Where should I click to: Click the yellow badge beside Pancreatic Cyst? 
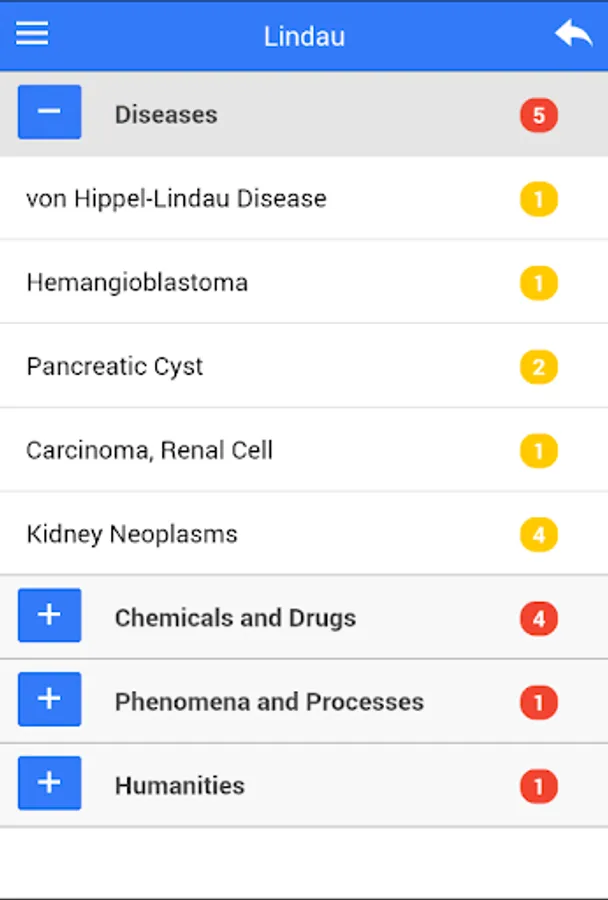[x=538, y=367]
